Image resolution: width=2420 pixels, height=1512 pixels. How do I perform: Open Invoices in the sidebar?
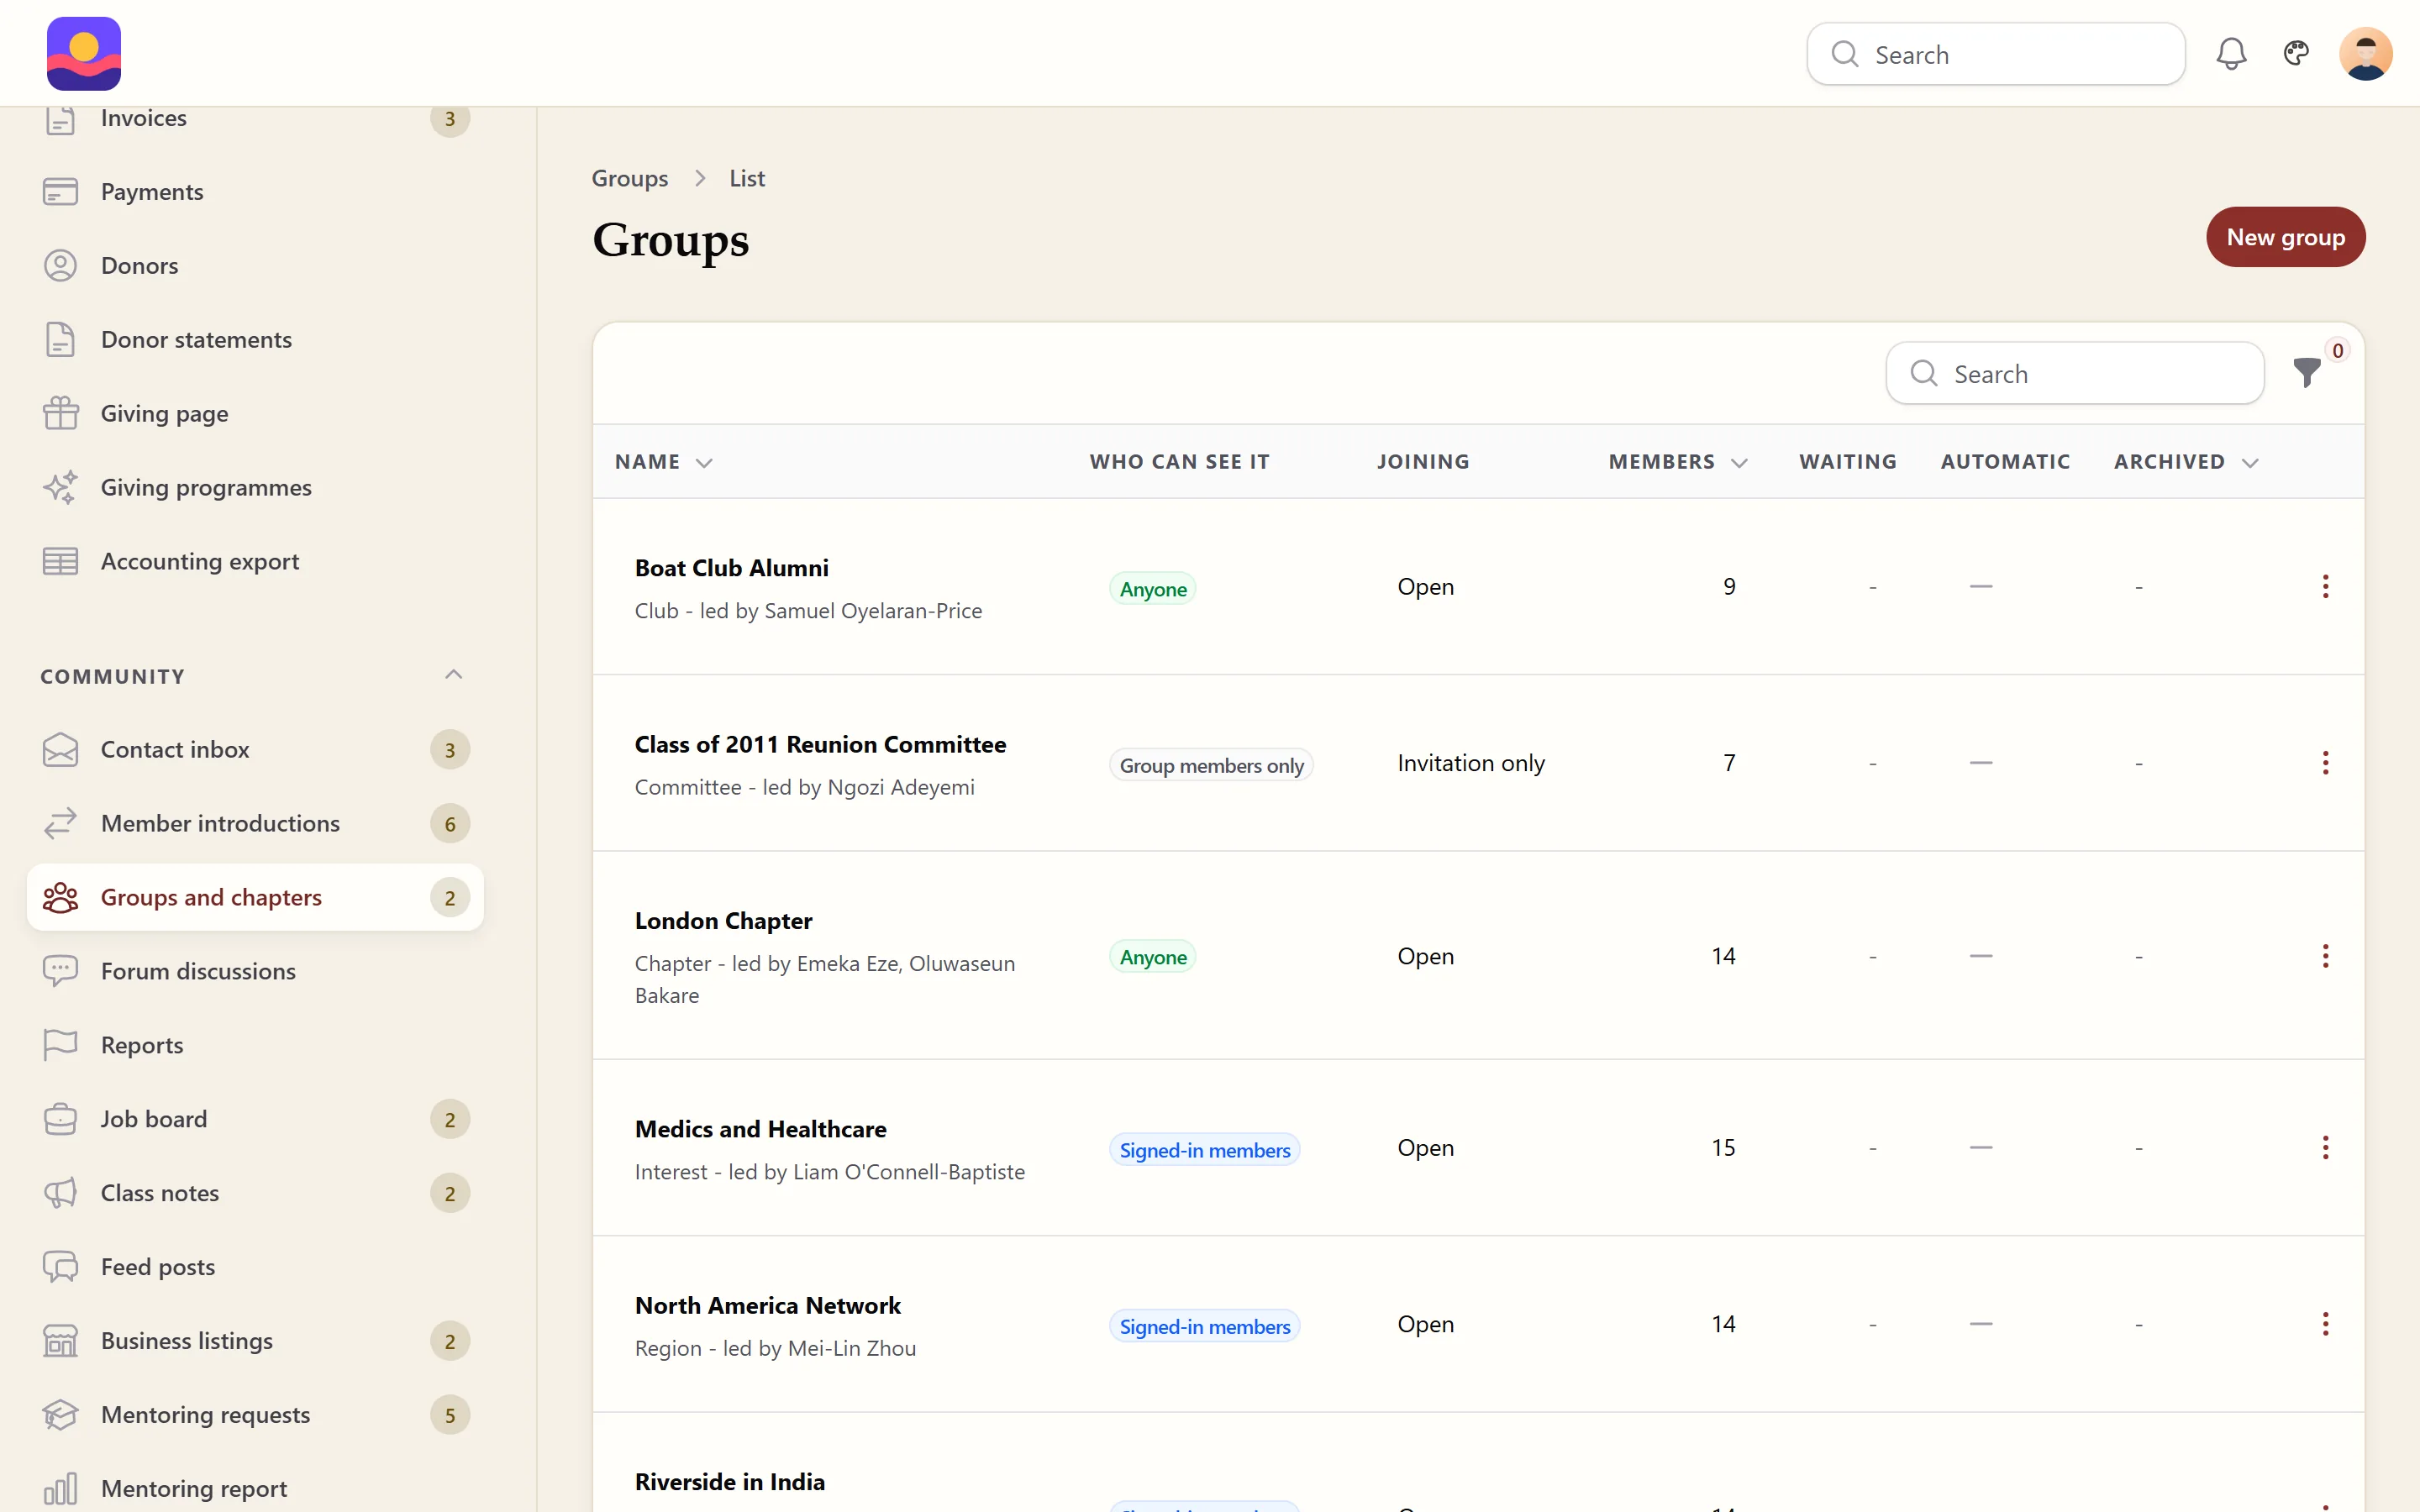point(255,118)
